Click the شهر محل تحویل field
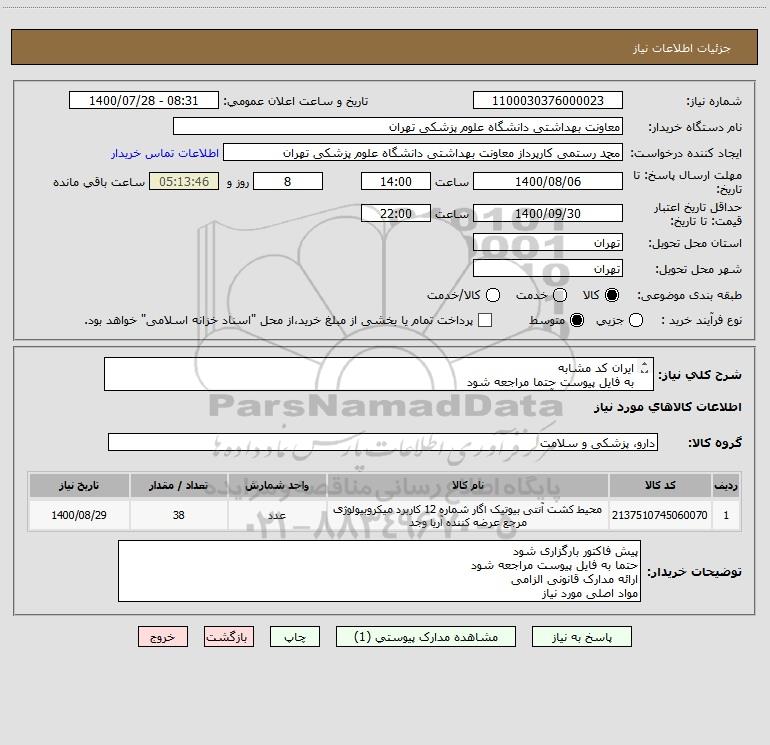 (548, 269)
